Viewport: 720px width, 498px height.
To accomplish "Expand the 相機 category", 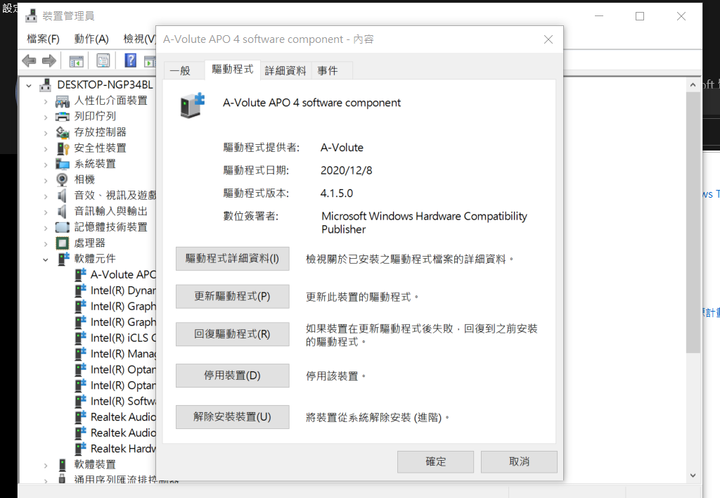I will [x=45, y=180].
